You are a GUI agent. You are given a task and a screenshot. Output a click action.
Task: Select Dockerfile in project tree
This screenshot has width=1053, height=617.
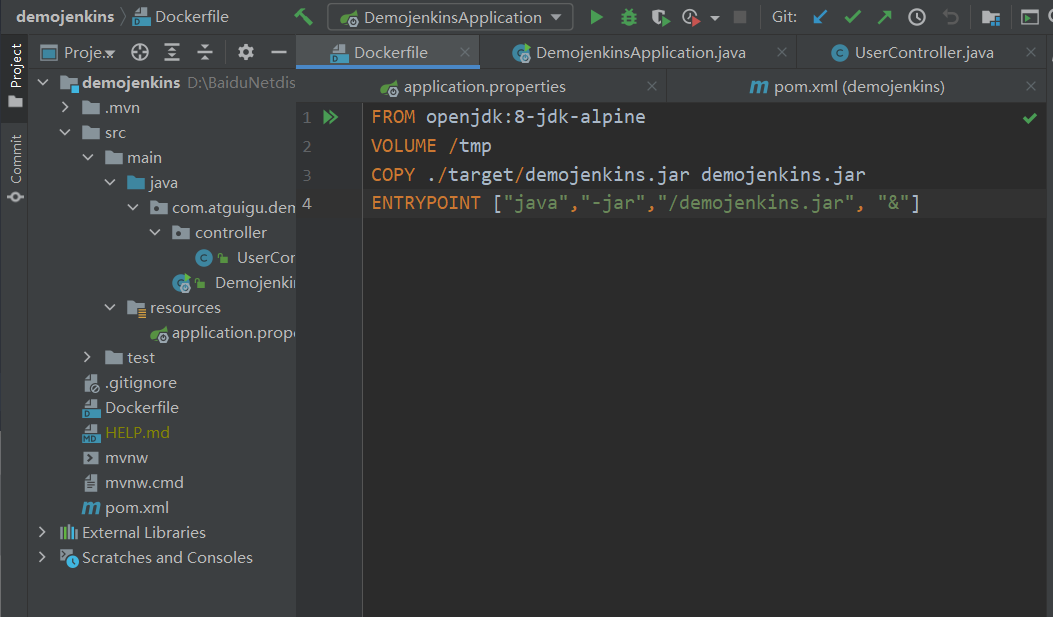[x=130, y=408]
